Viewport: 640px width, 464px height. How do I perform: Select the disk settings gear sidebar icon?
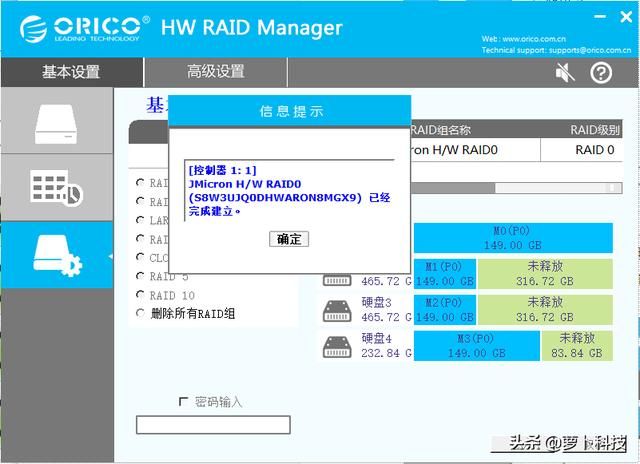click(x=58, y=255)
